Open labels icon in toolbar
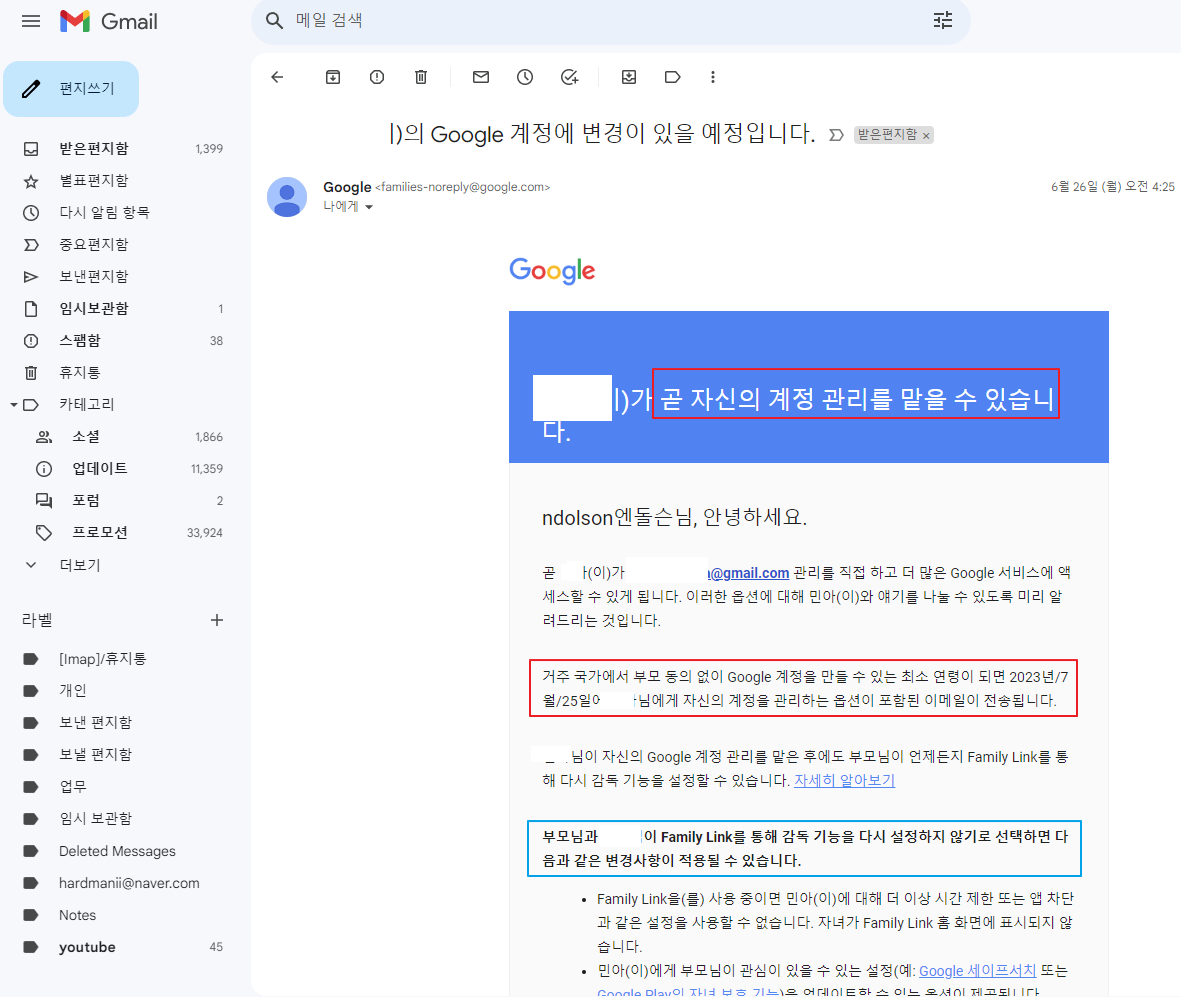 click(673, 77)
